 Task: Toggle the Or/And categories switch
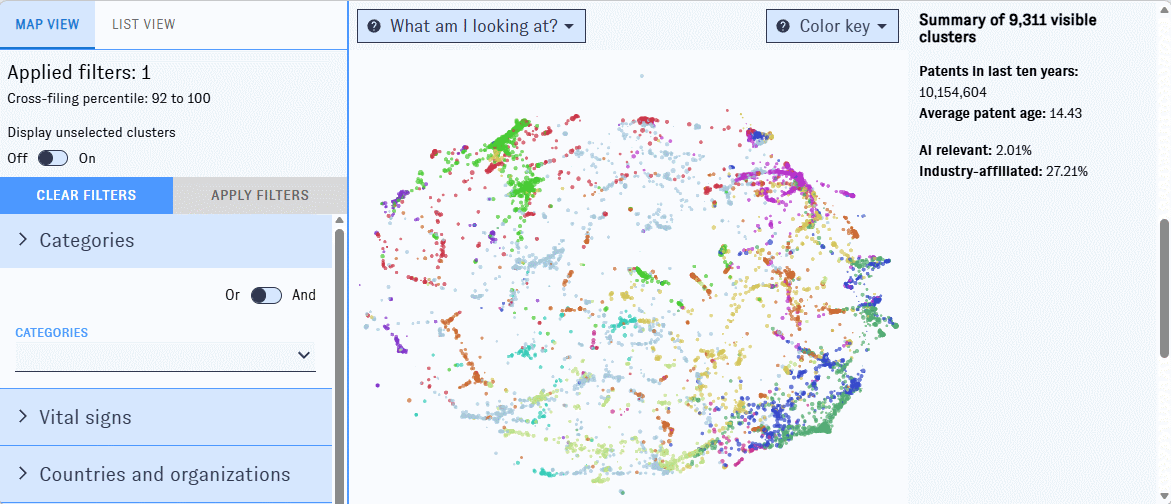[267, 295]
